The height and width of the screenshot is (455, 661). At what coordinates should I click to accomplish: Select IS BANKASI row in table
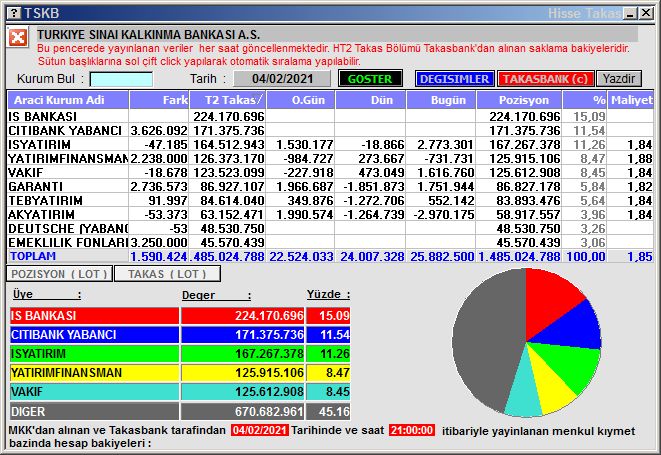click(330, 116)
